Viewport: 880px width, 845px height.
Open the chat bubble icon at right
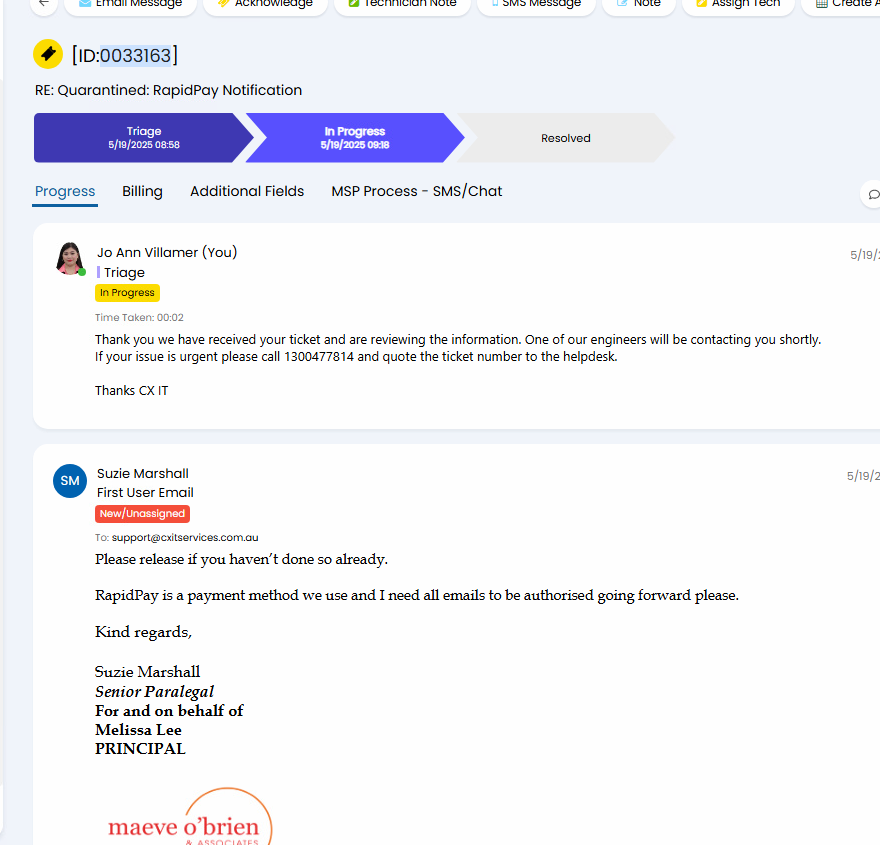[x=872, y=194]
